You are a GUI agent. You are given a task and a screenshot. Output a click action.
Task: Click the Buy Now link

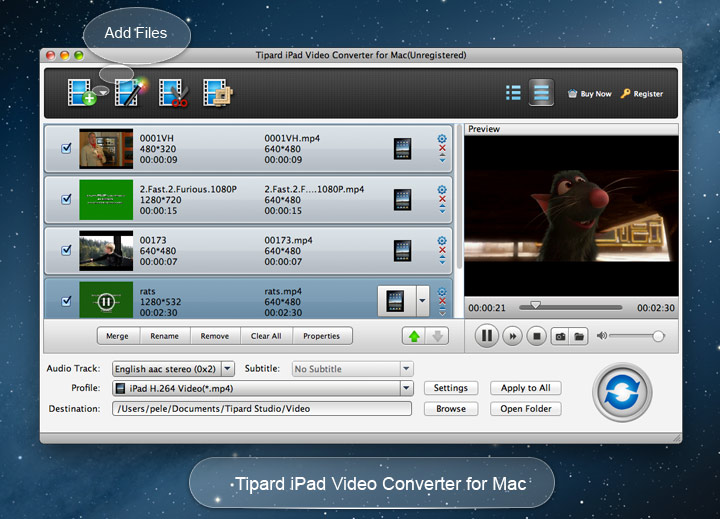(590, 94)
